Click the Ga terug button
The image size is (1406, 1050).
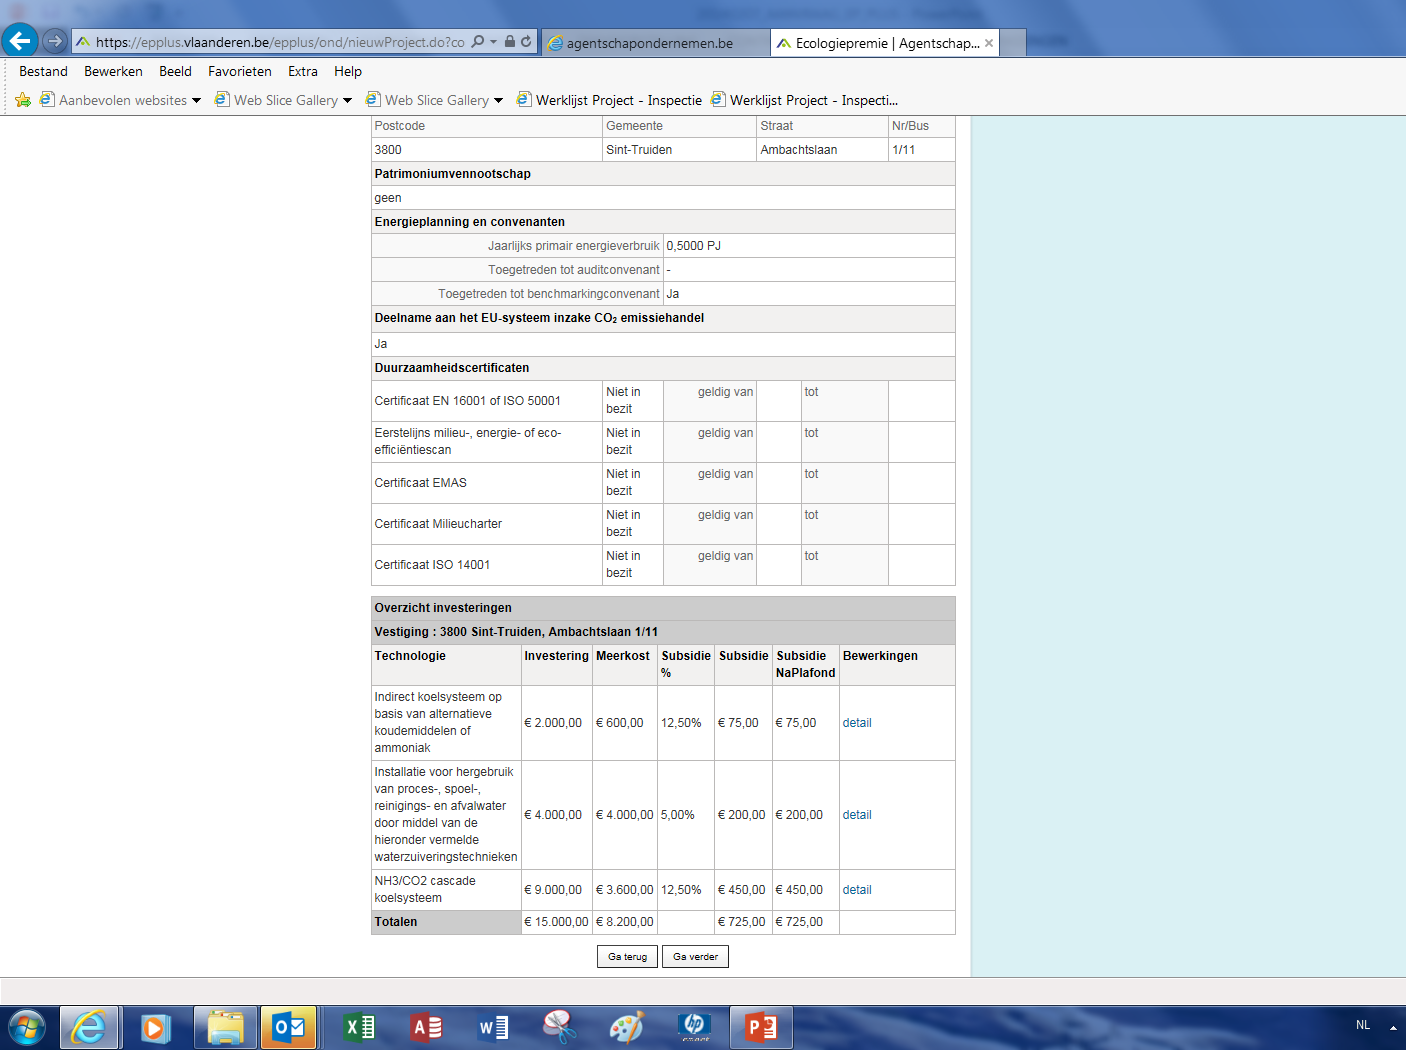(628, 957)
